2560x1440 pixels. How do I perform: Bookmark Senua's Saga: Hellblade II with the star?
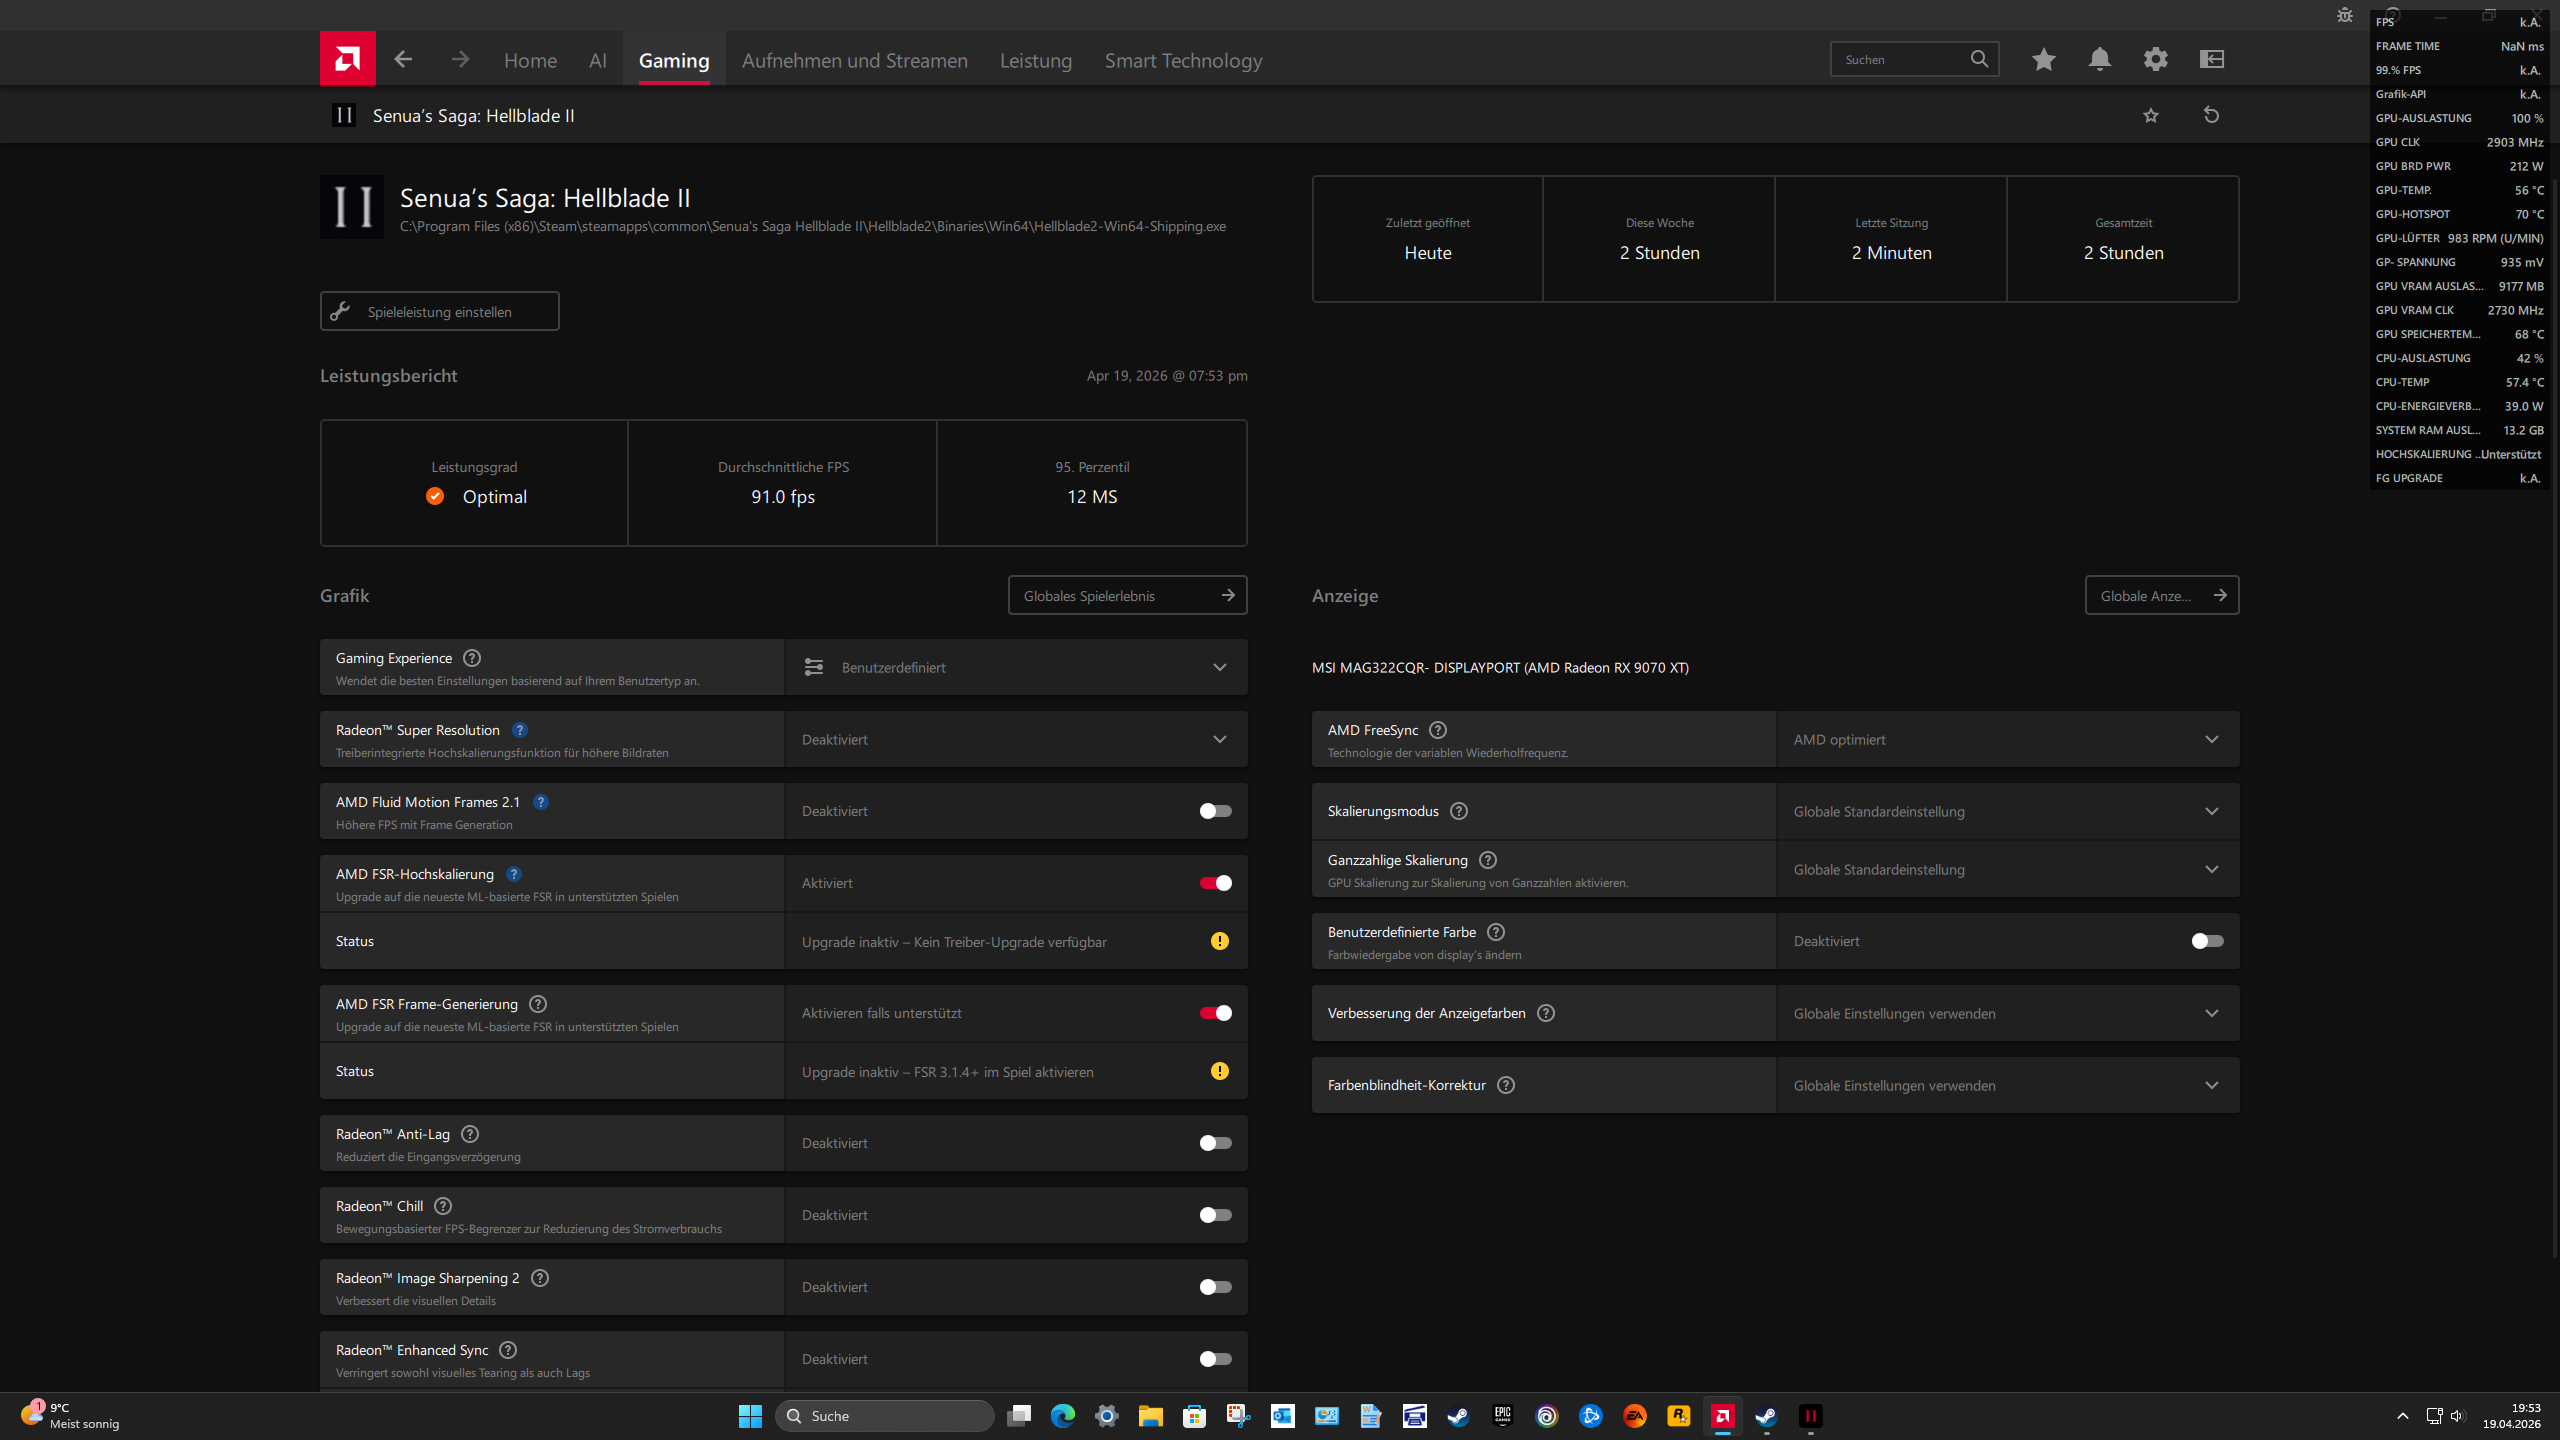[2151, 115]
